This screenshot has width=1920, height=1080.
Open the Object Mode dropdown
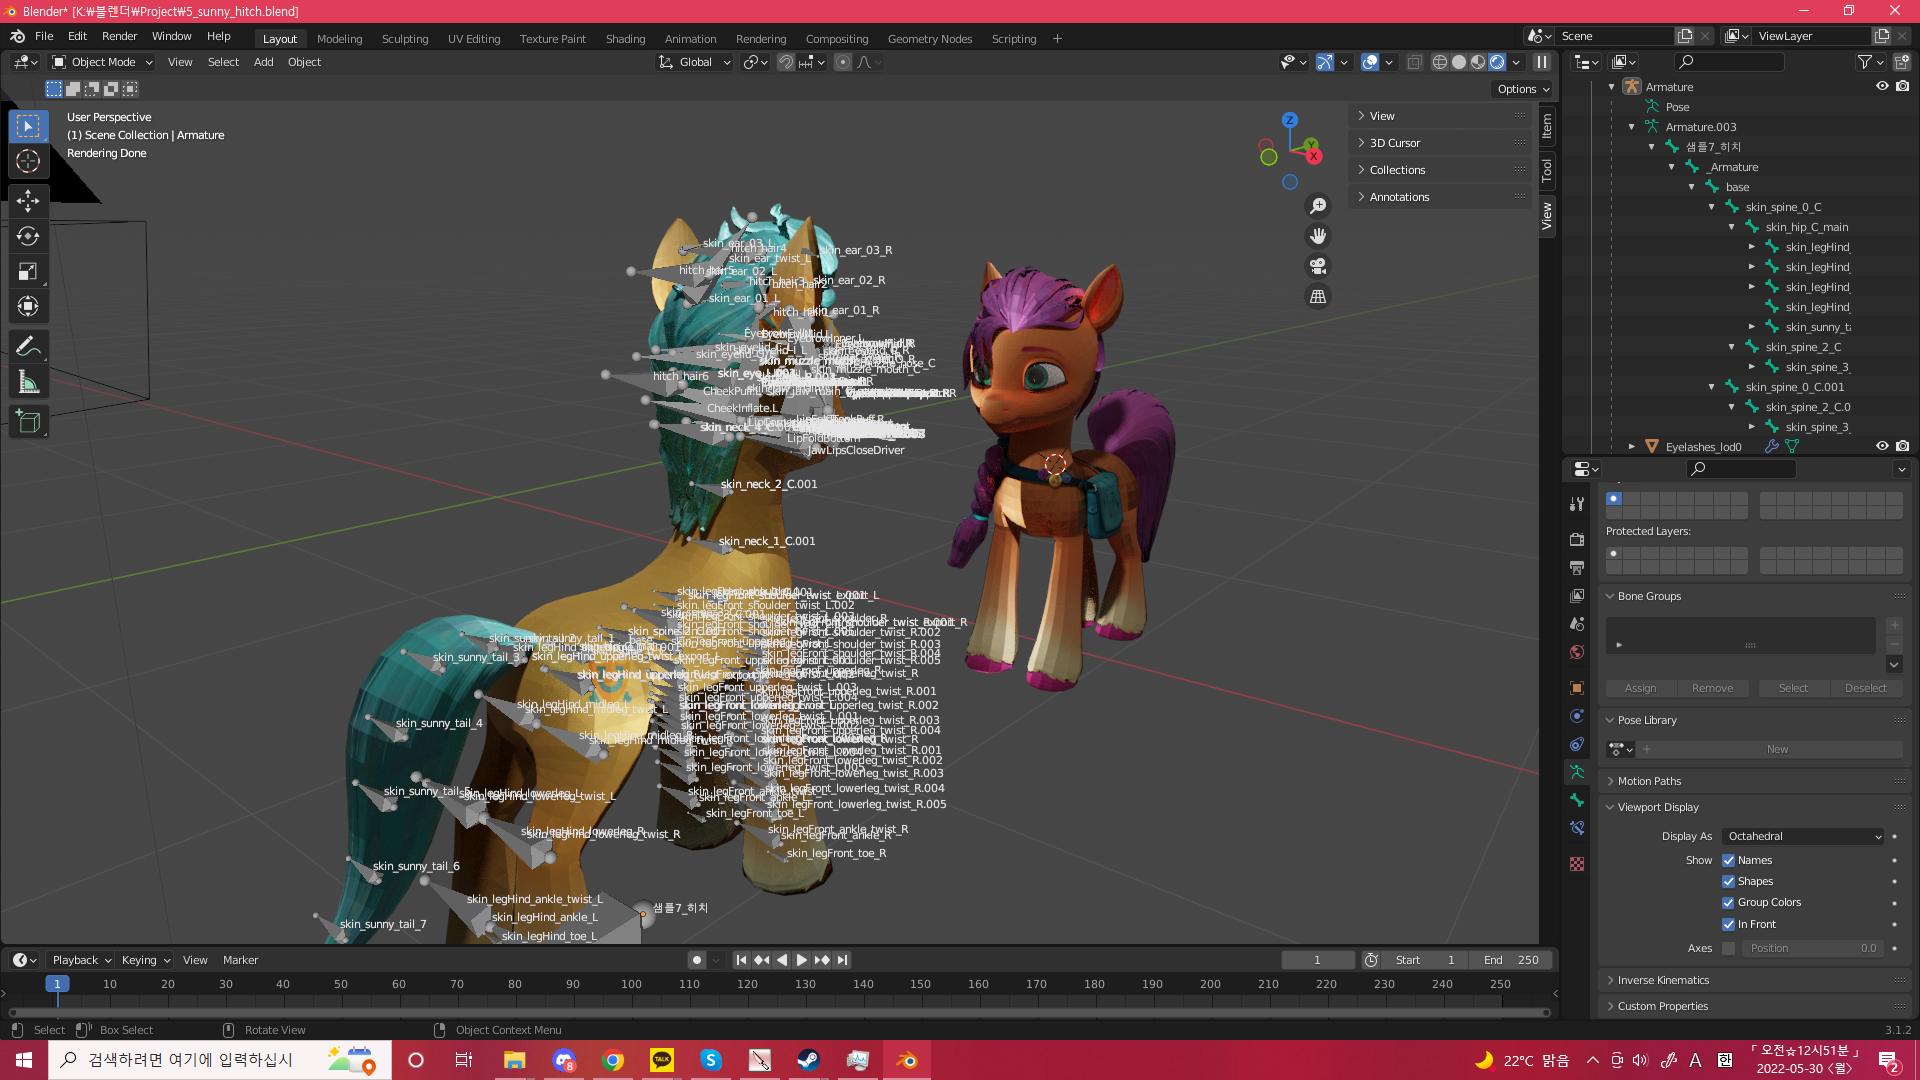103,62
